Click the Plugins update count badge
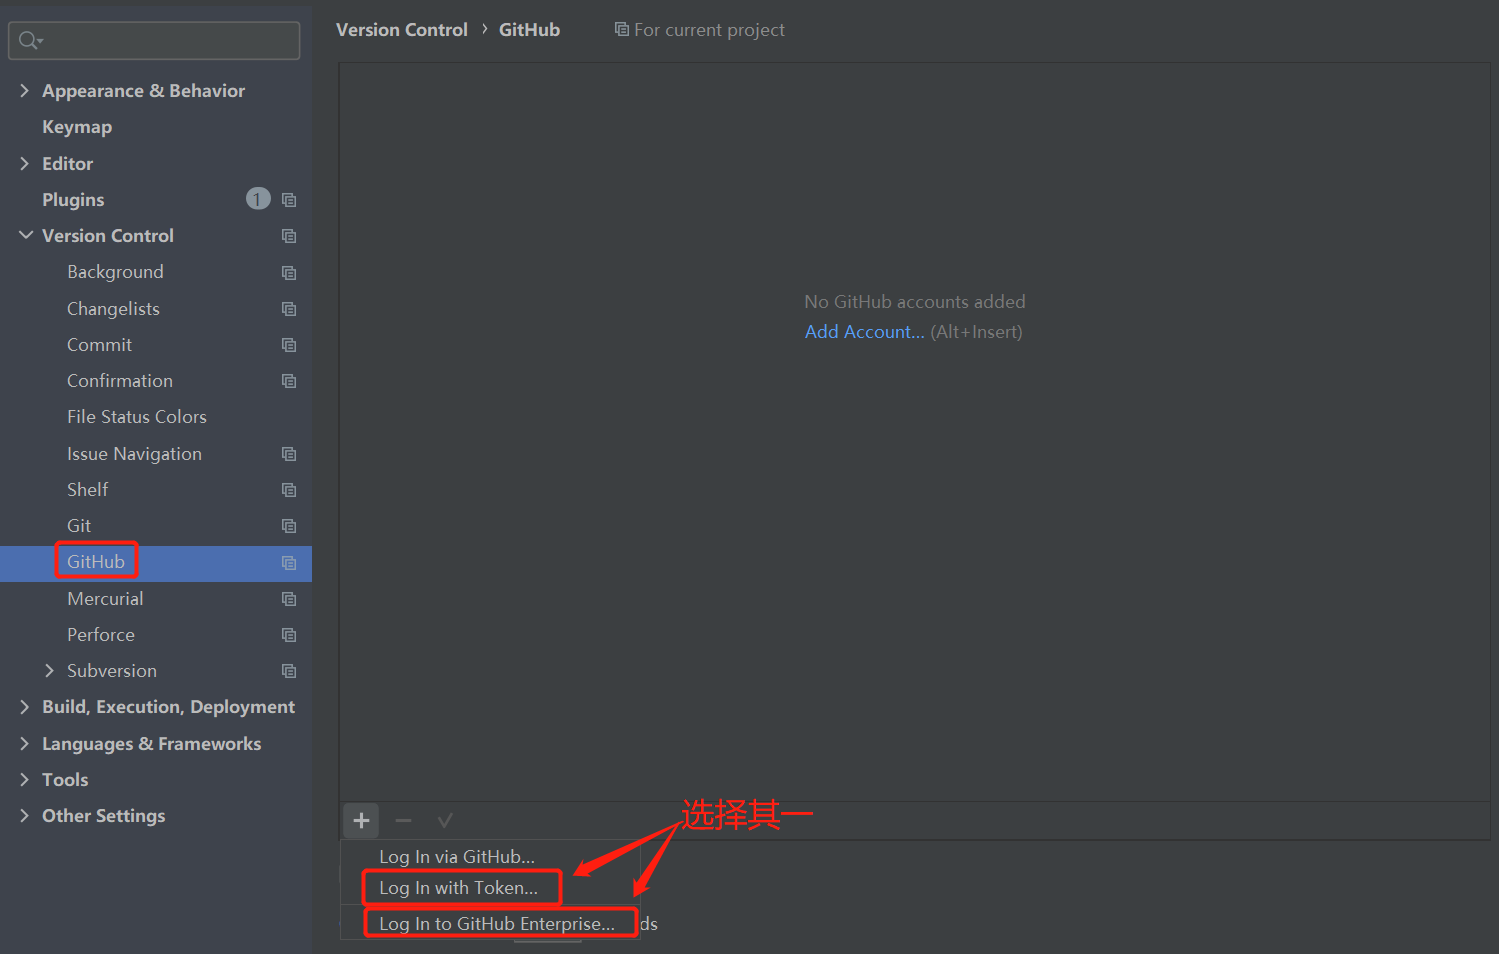The image size is (1499, 954). [x=258, y=199]
